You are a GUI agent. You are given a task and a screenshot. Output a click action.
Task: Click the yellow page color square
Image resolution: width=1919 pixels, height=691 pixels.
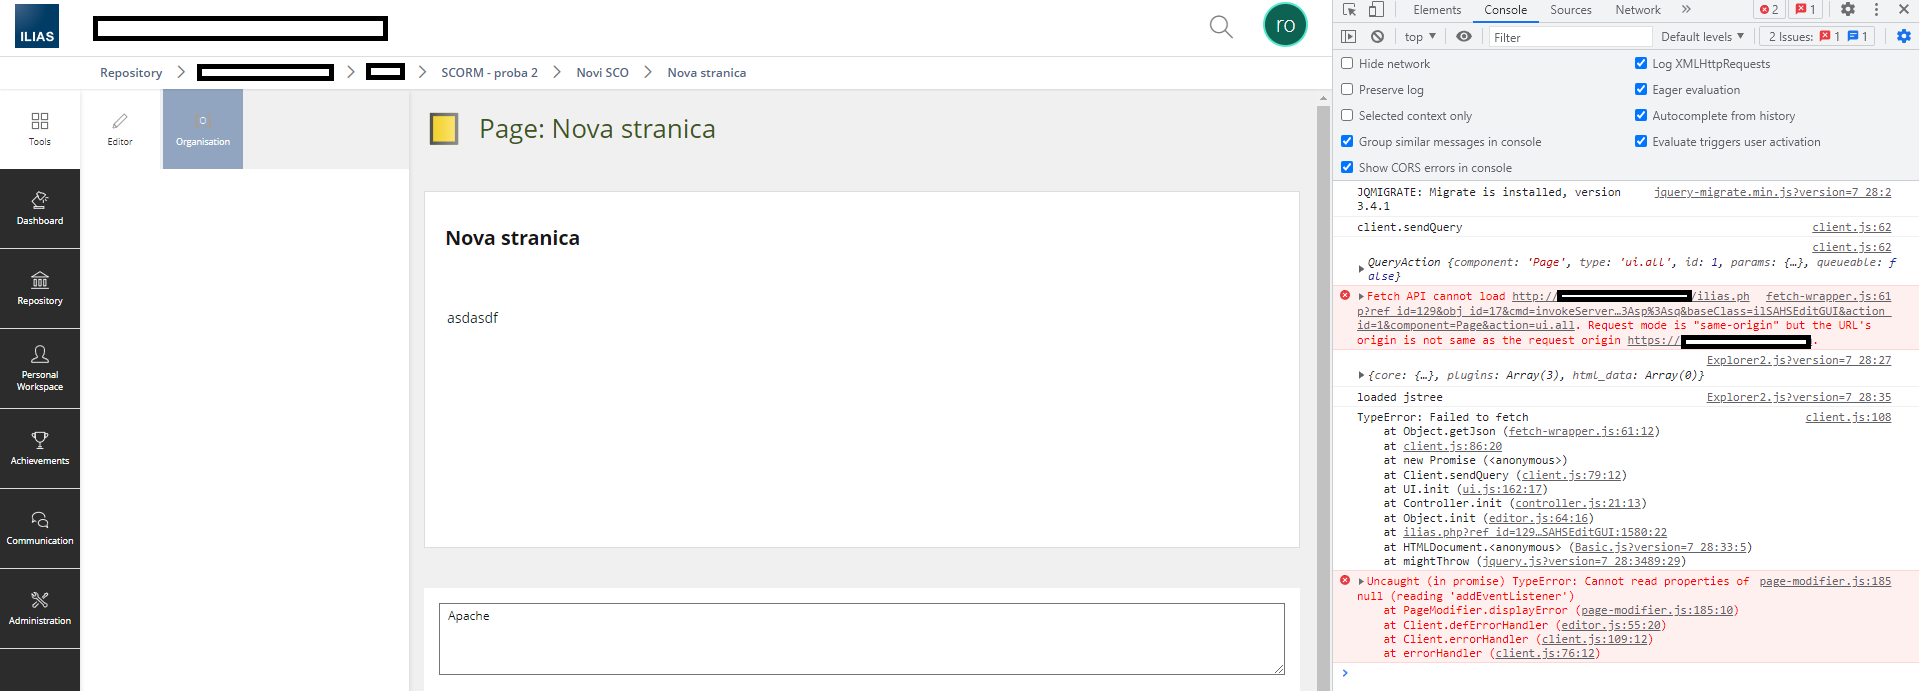(444, 129)
